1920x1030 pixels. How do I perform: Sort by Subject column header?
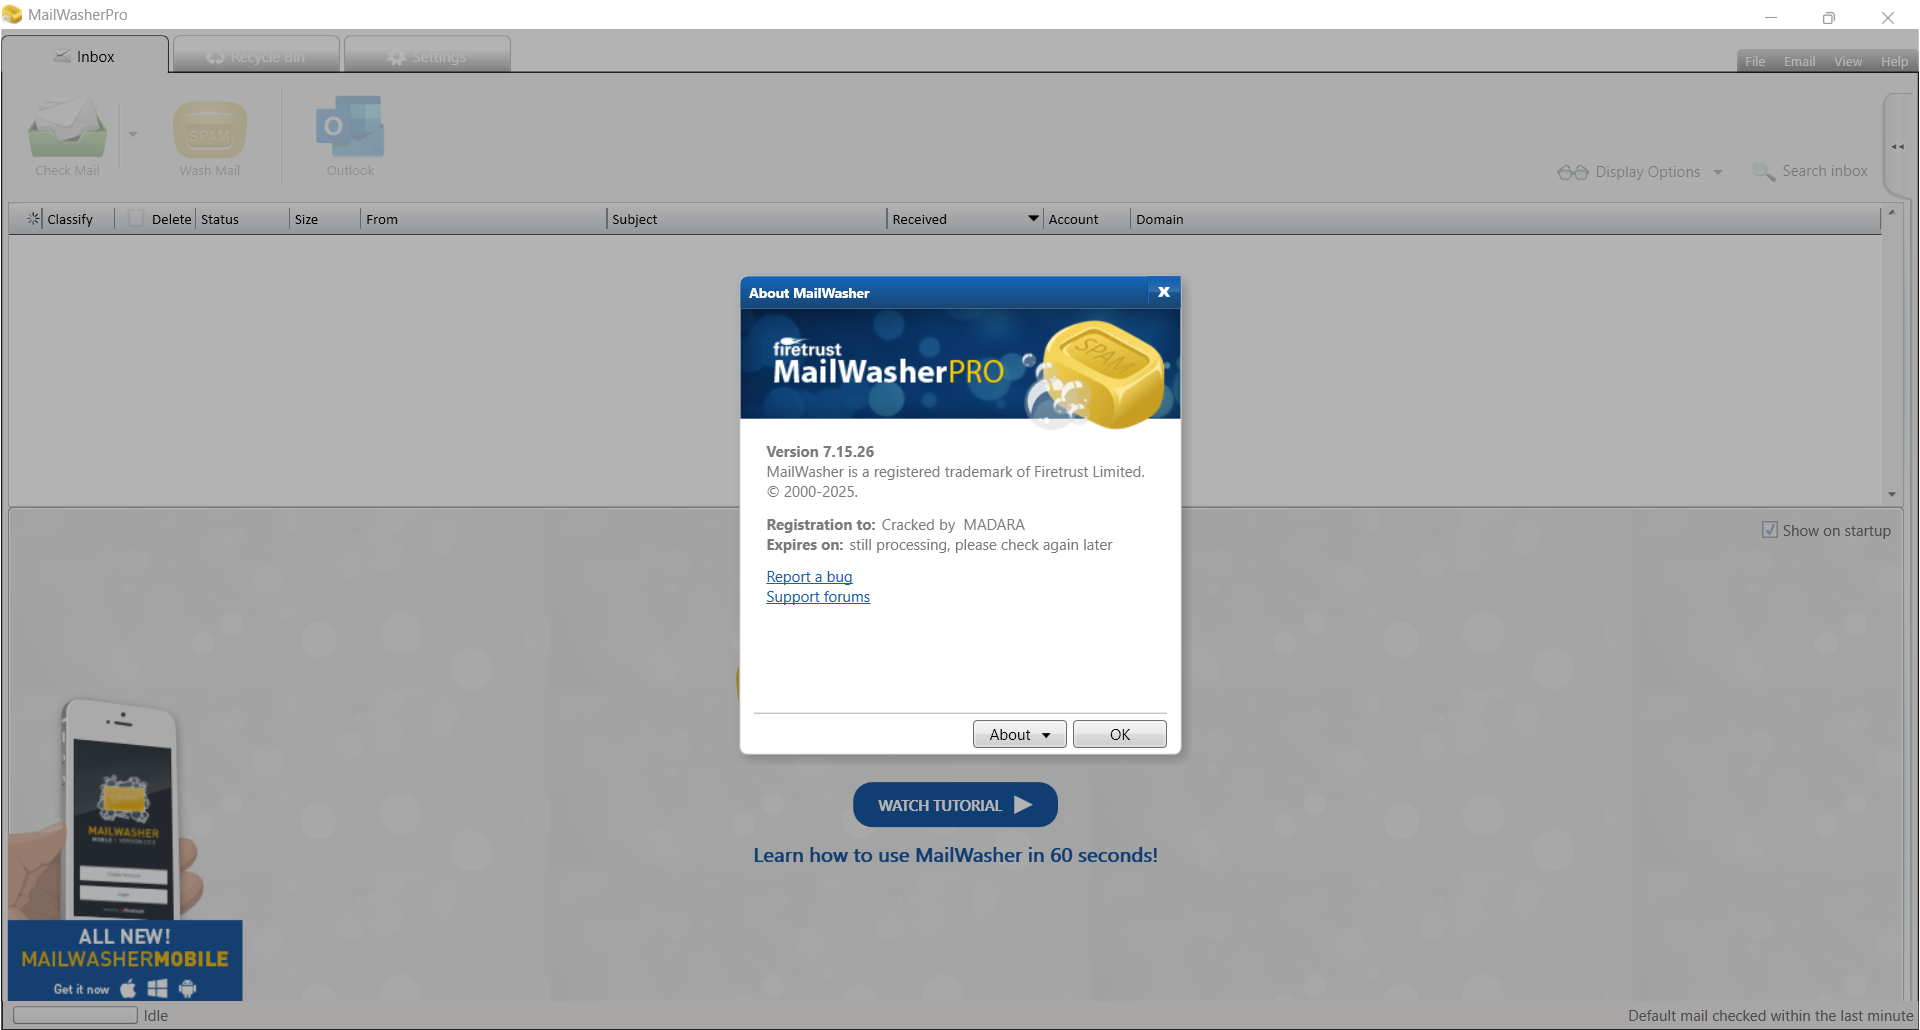pyautogui.click(x=634, y=219)
